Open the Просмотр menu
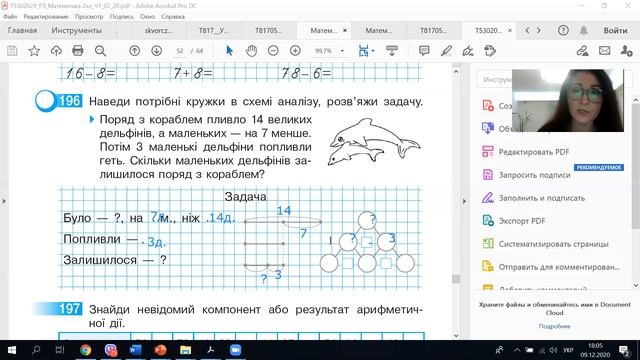 point(89,17)
